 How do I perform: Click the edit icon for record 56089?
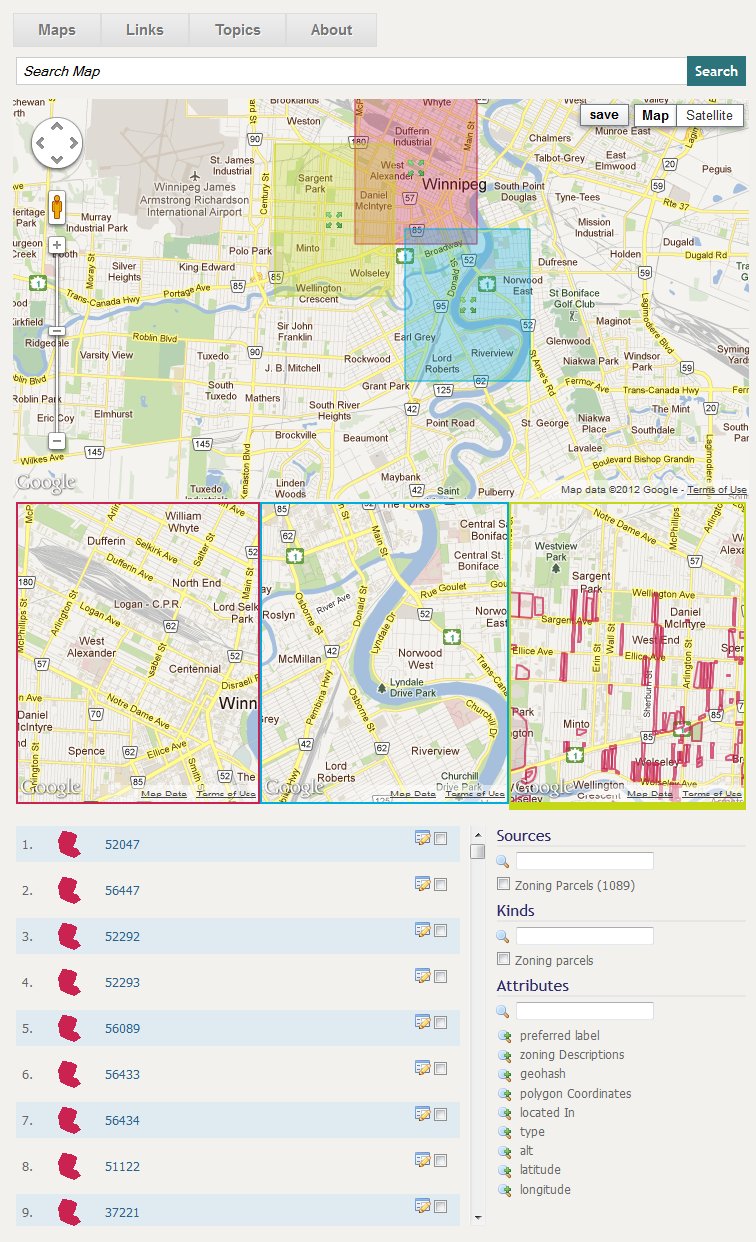pos(423,1022)
